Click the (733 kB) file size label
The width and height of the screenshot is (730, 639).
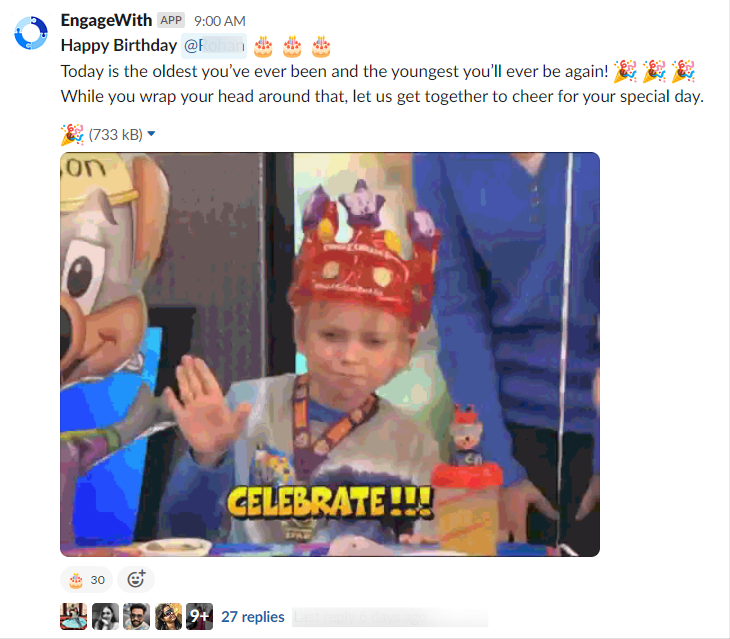(x=115, y=135)
